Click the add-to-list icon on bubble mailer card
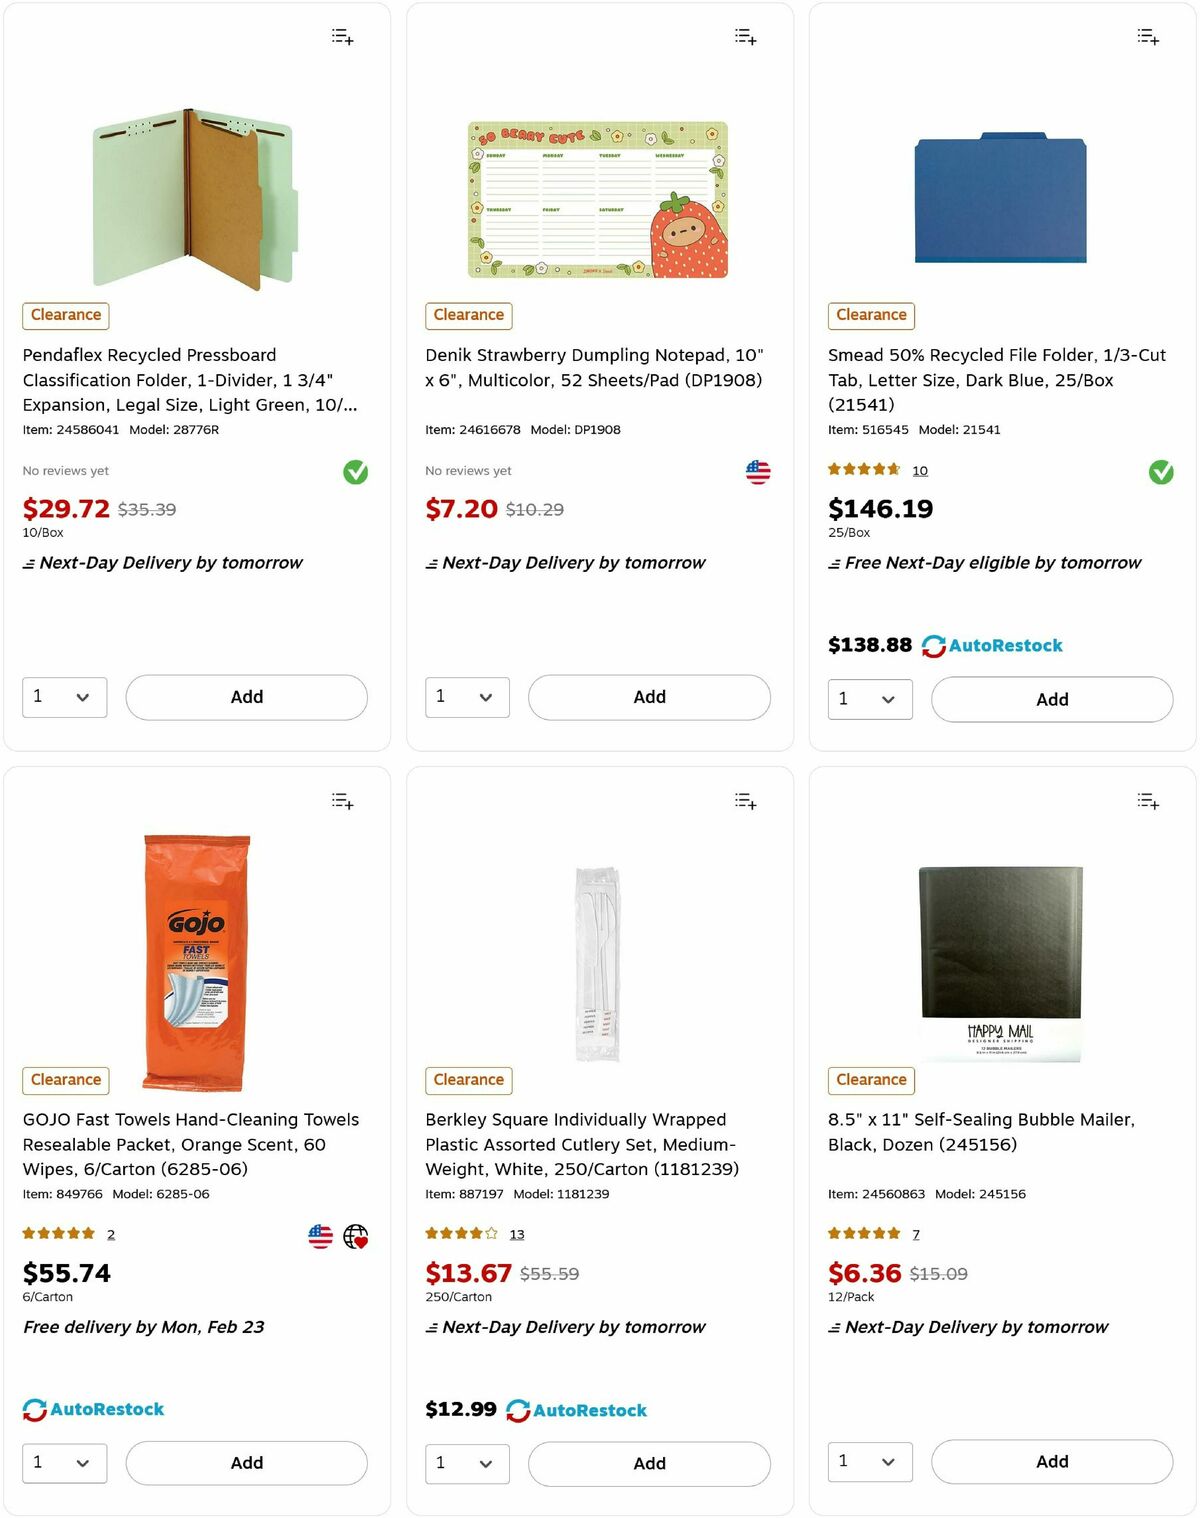This screenshot has height=1518, width=1200. pos(1147,801)
